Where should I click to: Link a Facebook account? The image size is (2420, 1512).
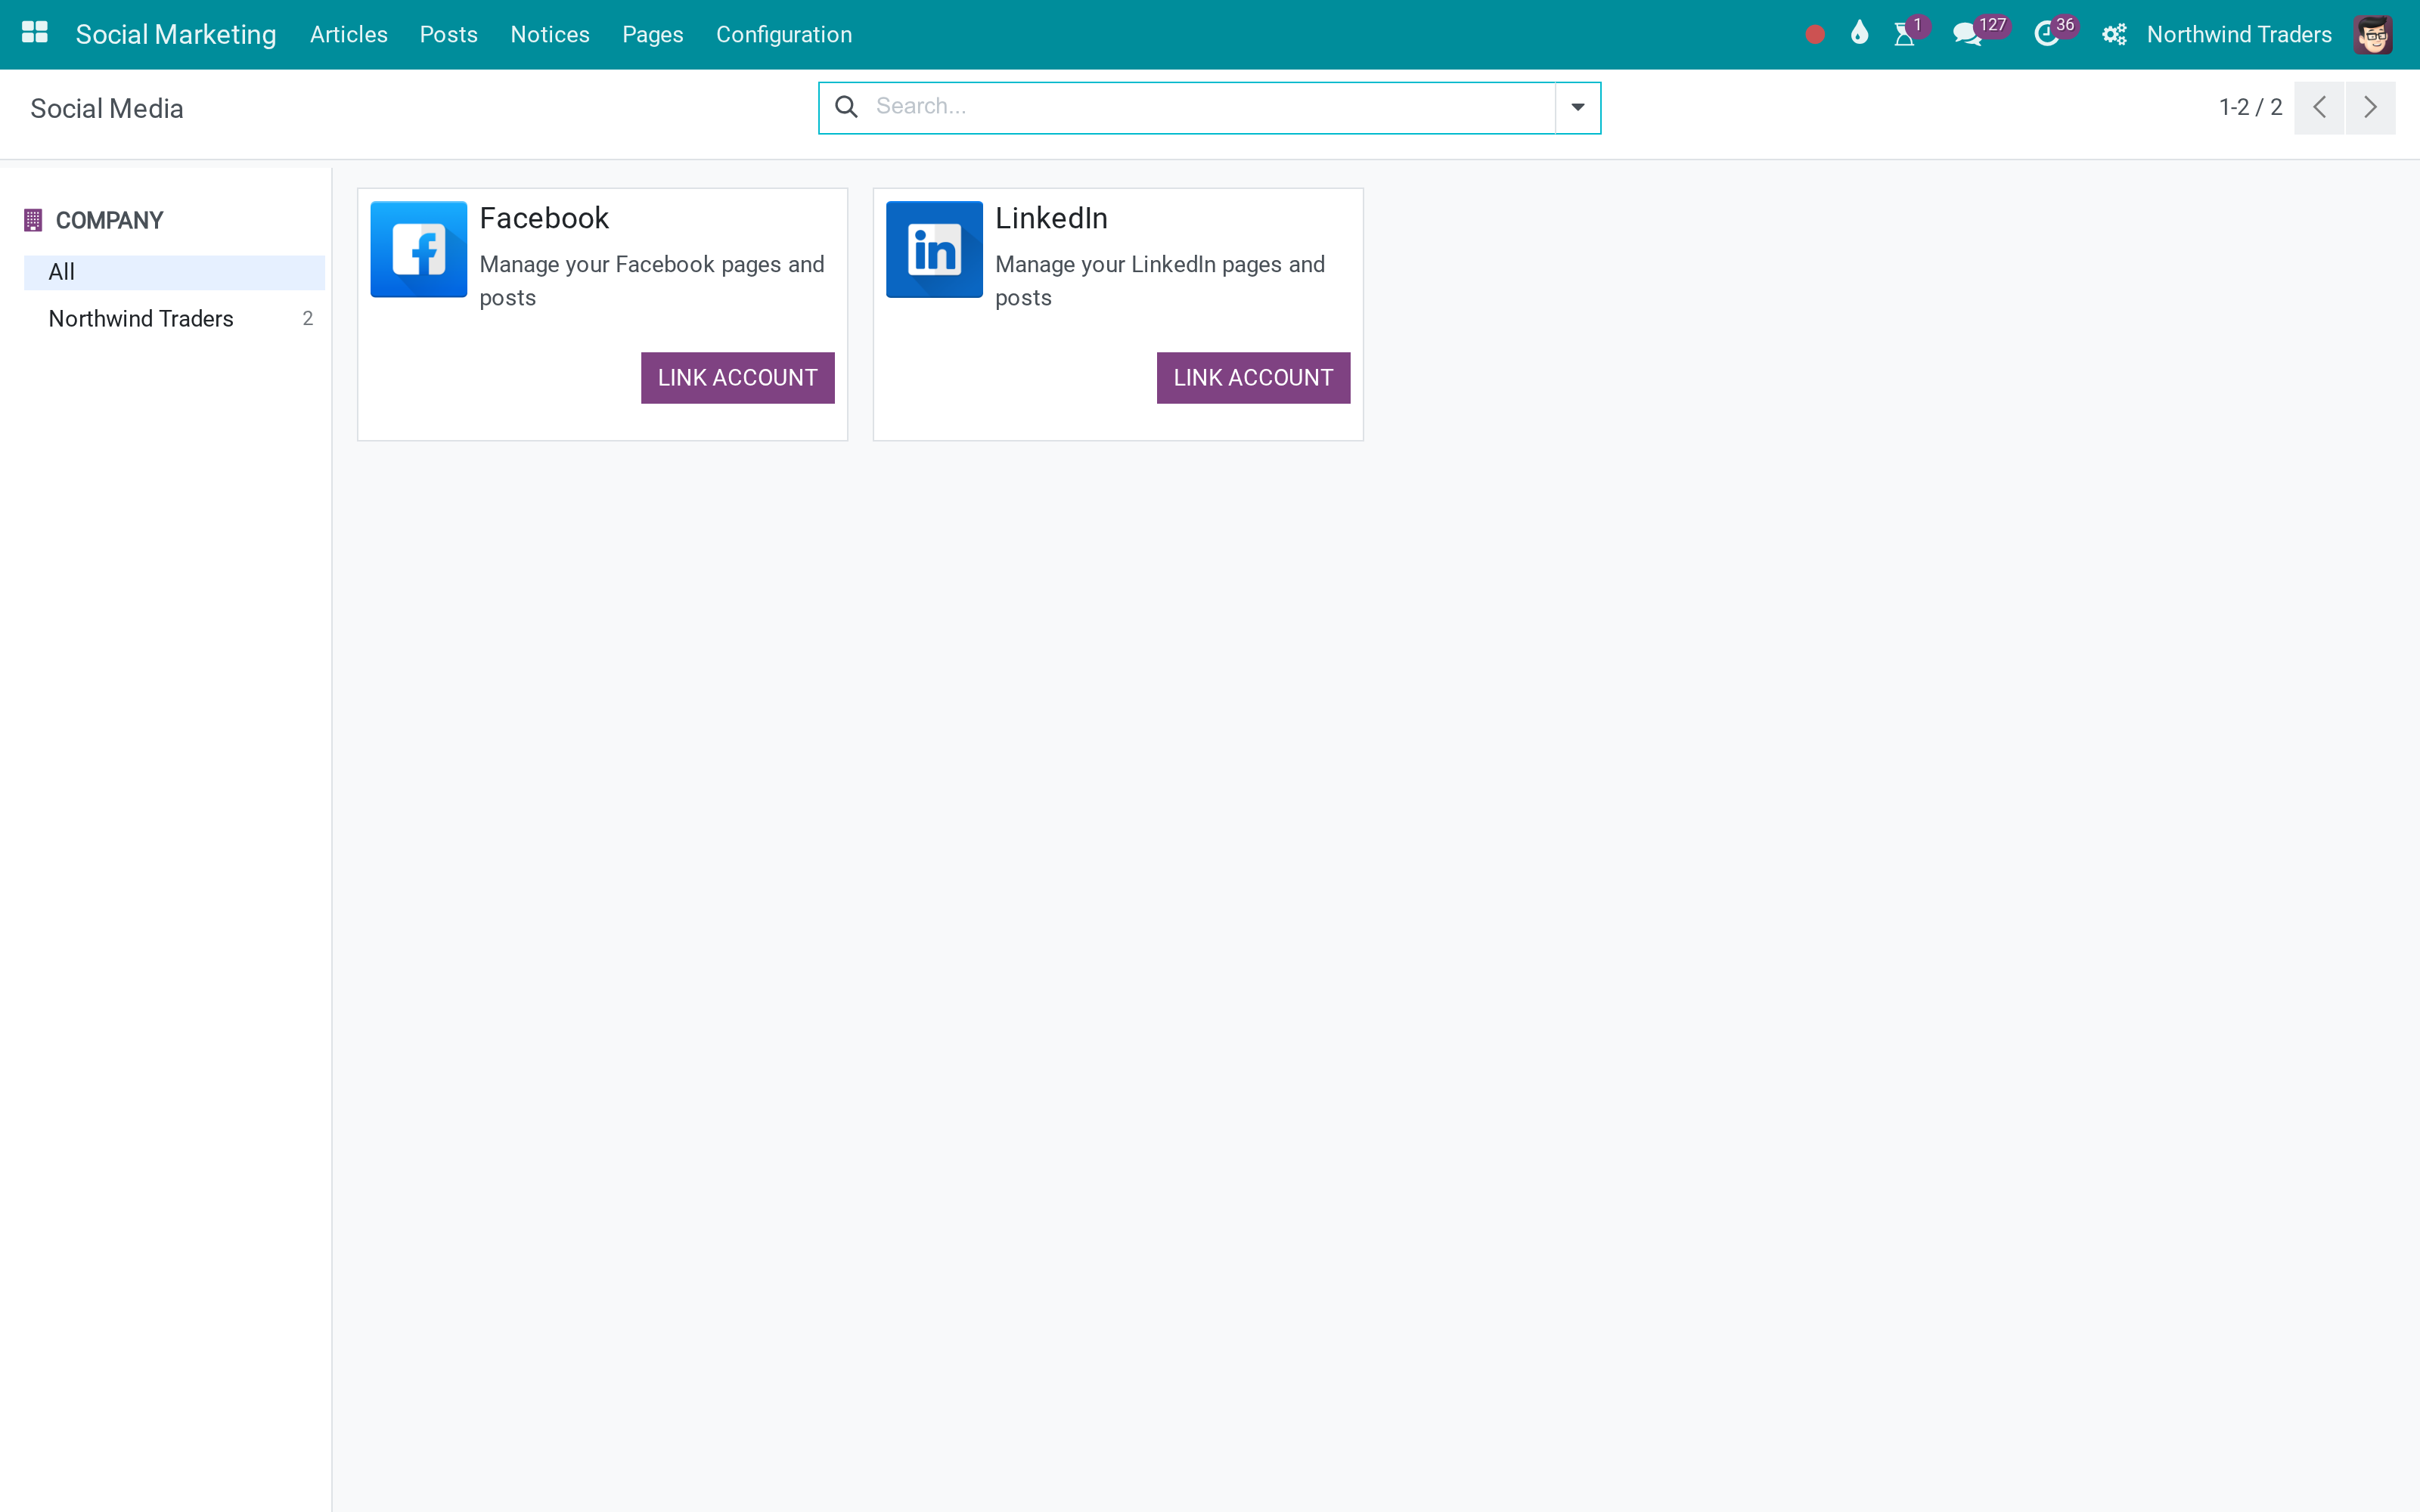[x=738, y=378]
